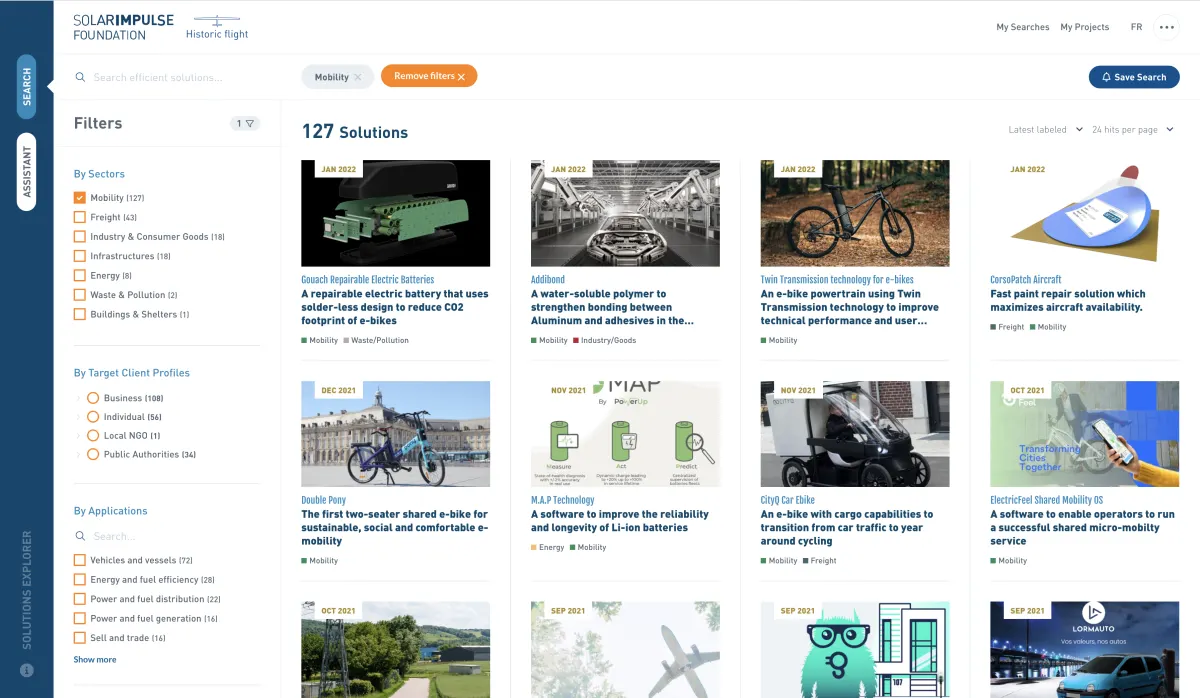Screen dimensions: 1200x698
Task: Expand the Business profile chevron
Action: point(78,398)
